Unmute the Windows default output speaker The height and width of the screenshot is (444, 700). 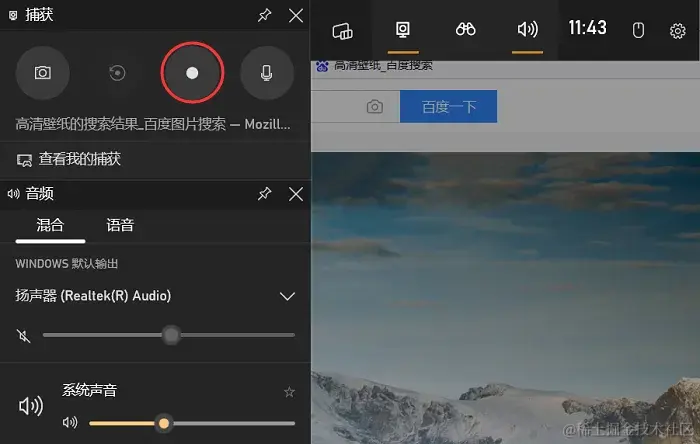[x=23, y=336]
